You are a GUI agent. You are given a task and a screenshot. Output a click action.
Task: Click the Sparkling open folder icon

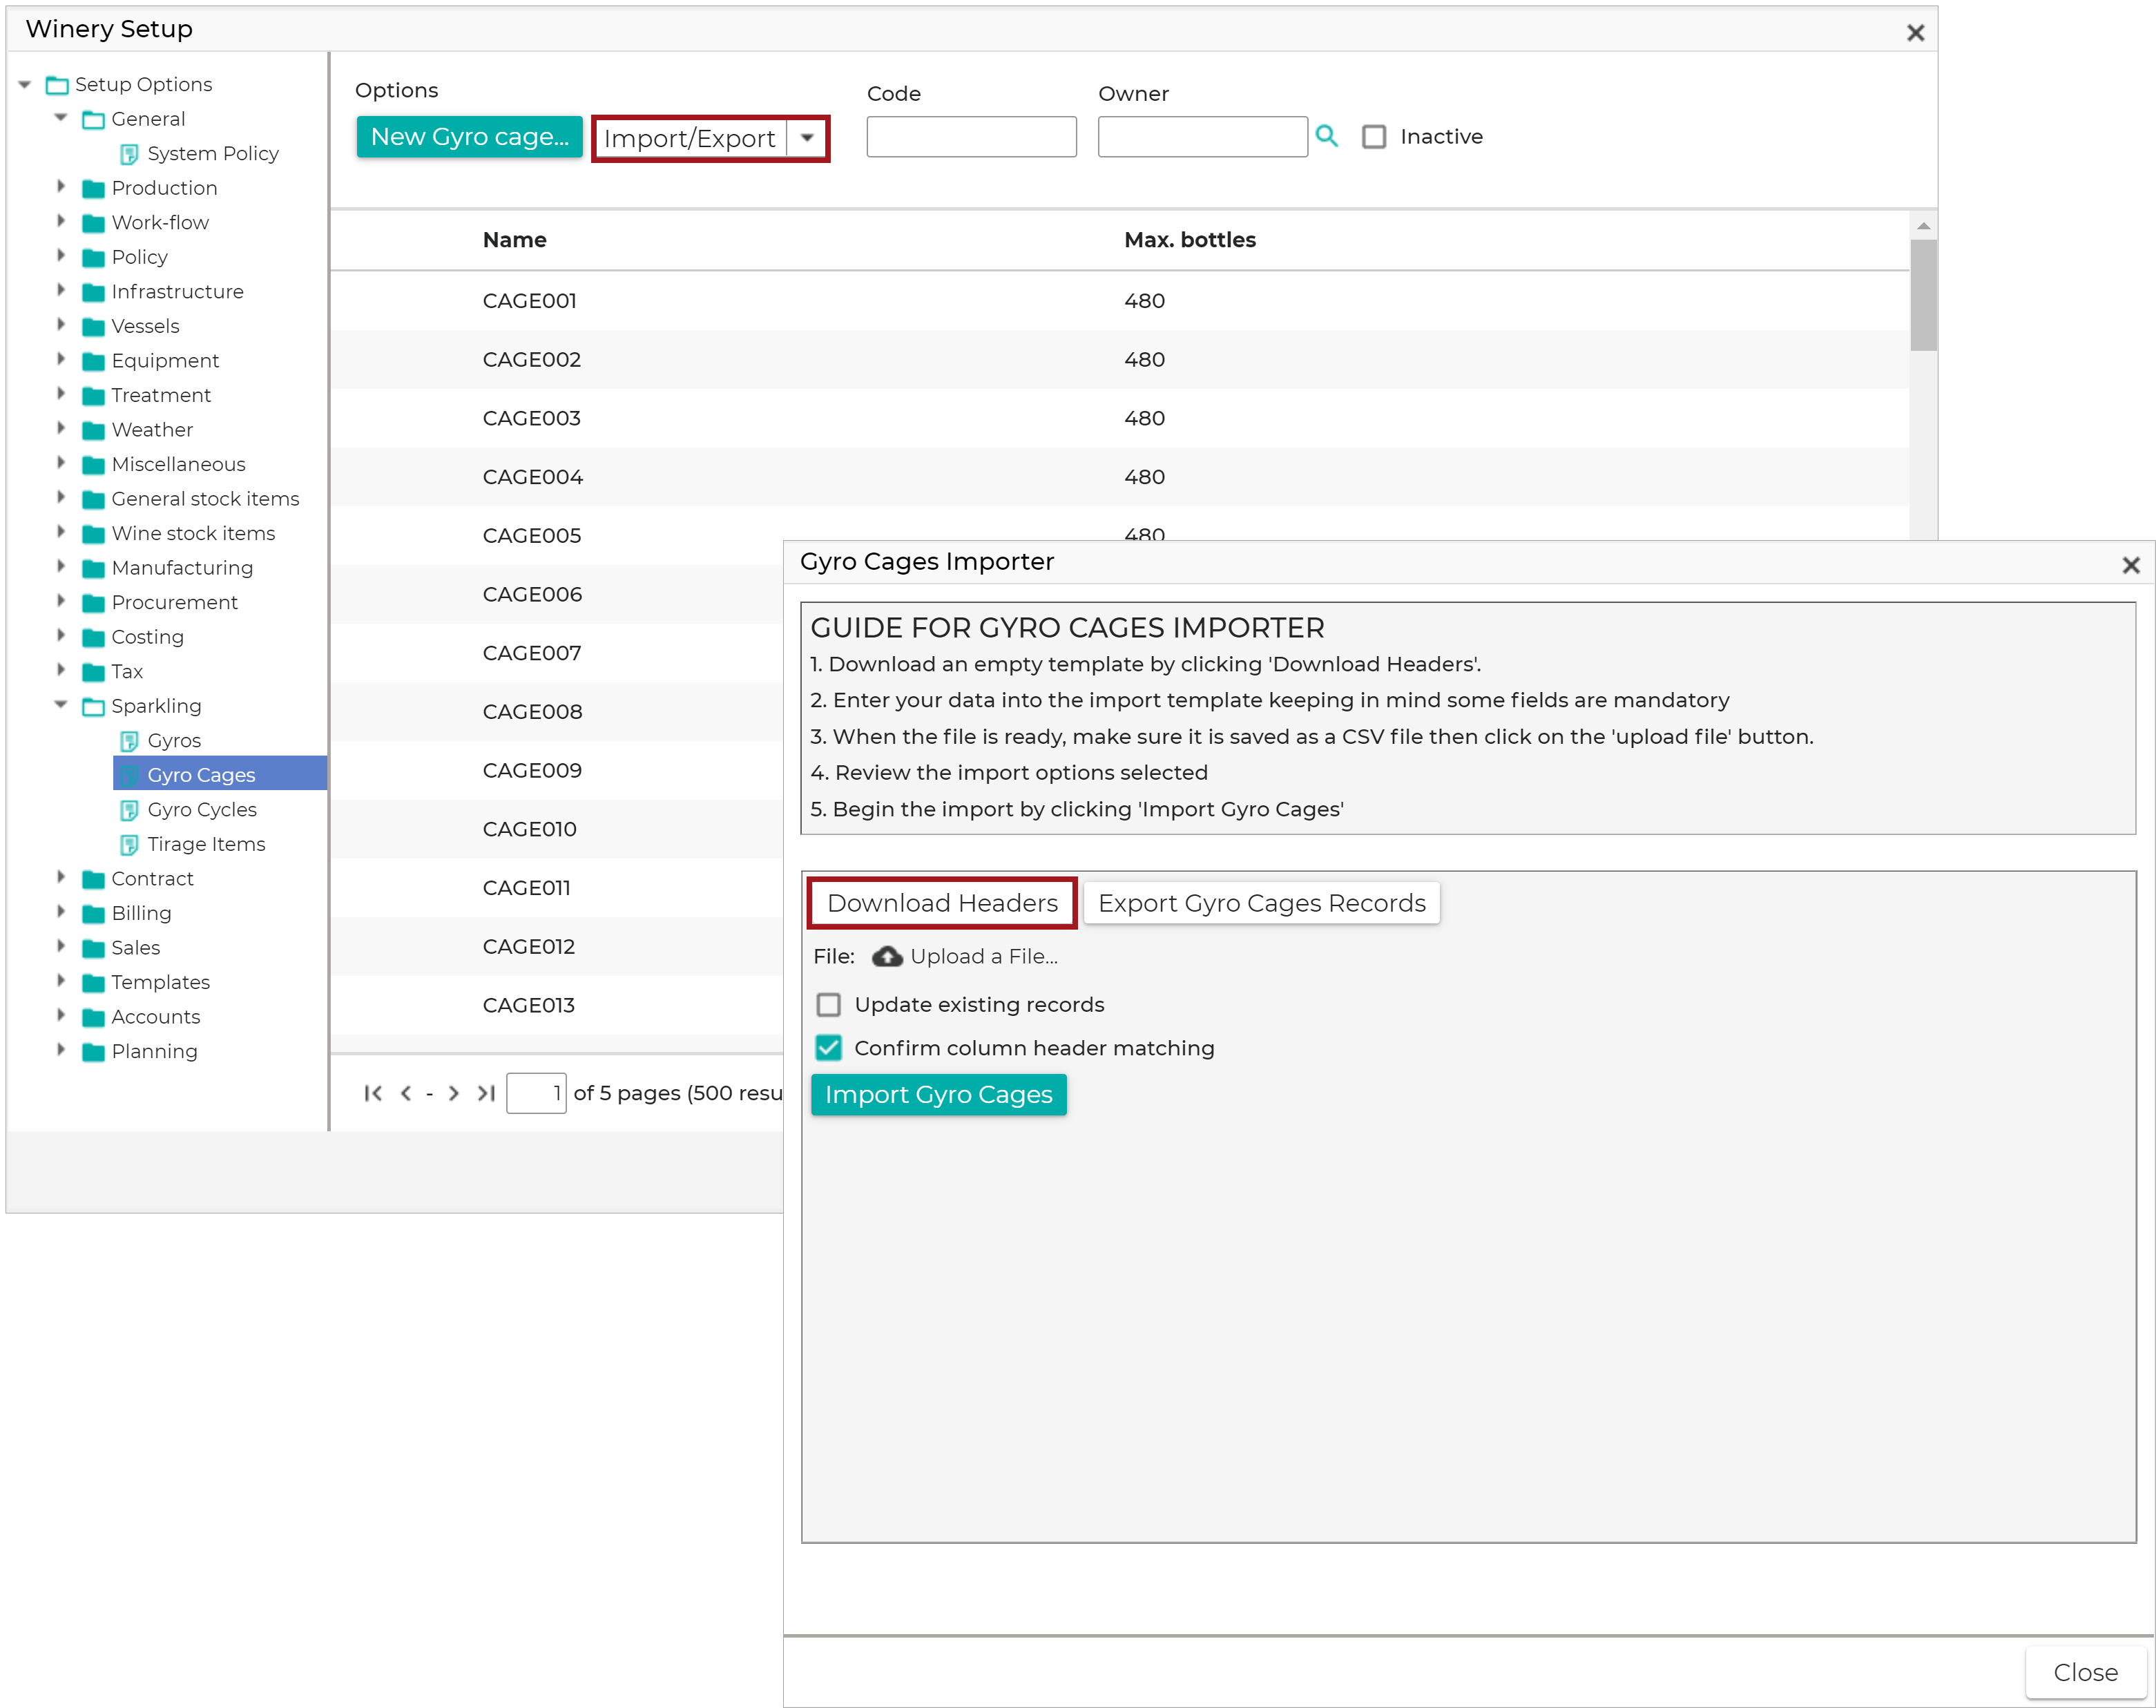coord(93,707)
